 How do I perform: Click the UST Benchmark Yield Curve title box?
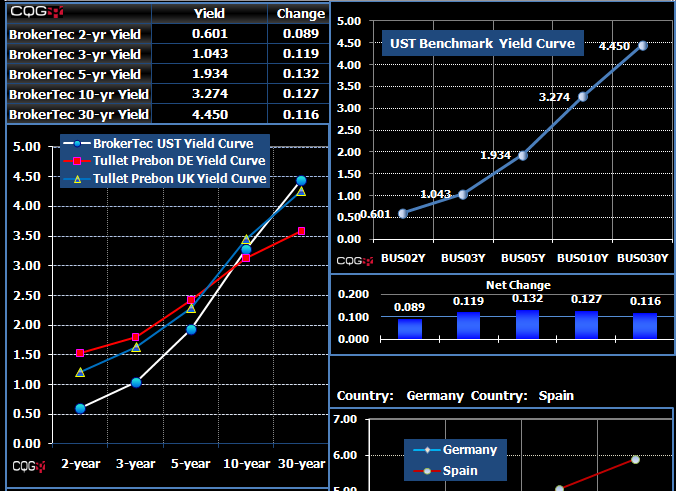coord(482,44)
